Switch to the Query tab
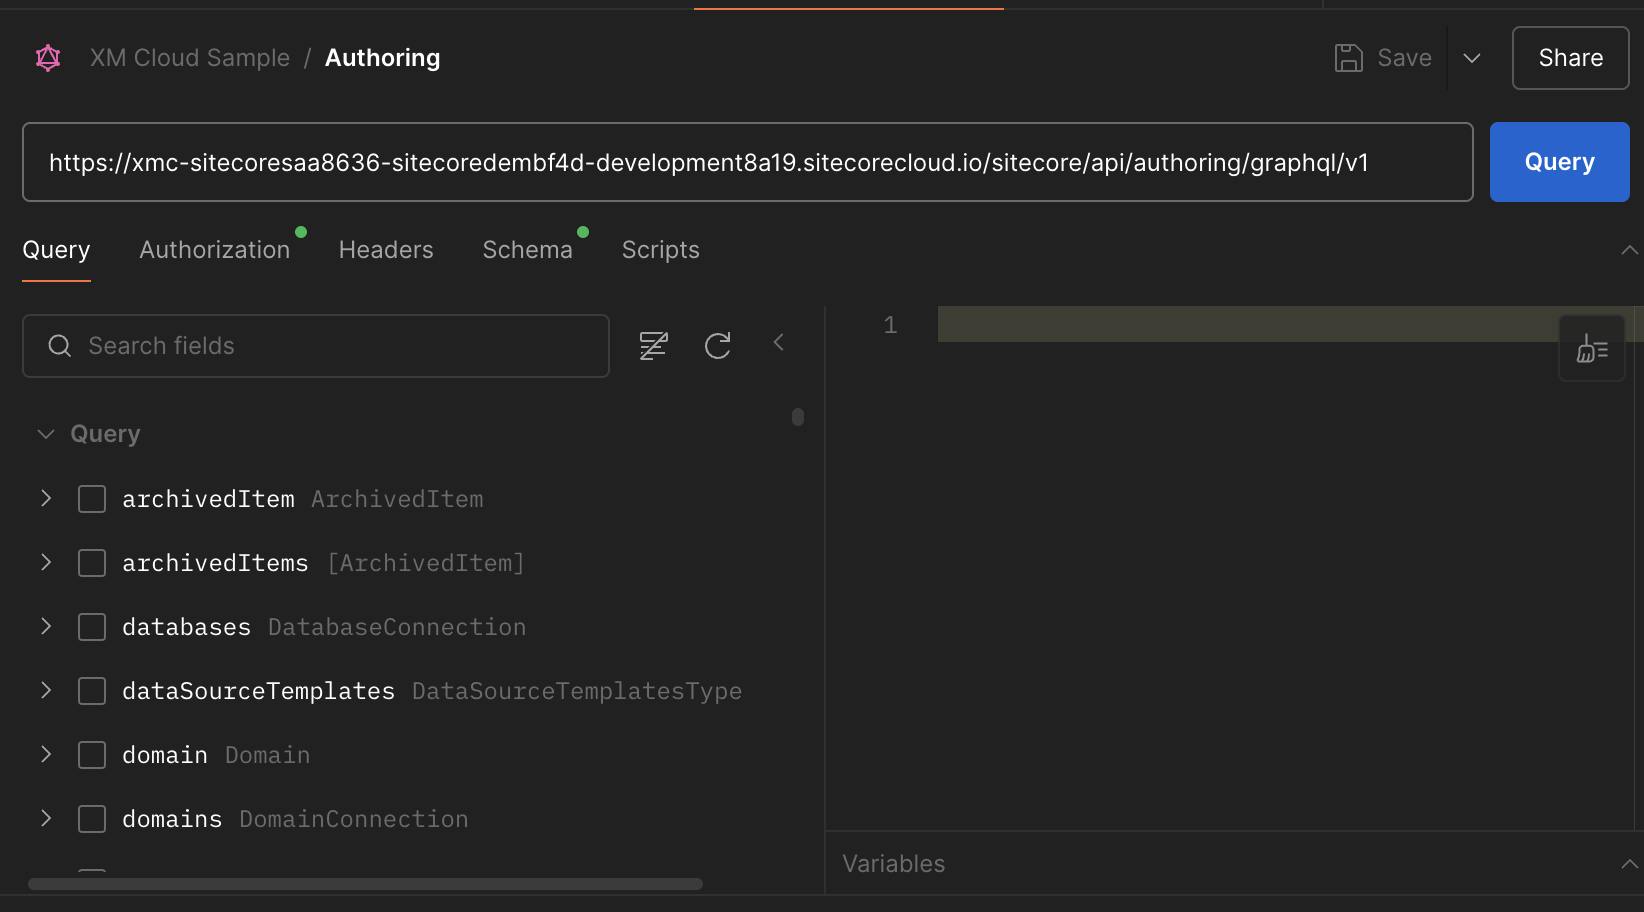The height and width of the screenshot is (912, 1644). click(56, 250)
